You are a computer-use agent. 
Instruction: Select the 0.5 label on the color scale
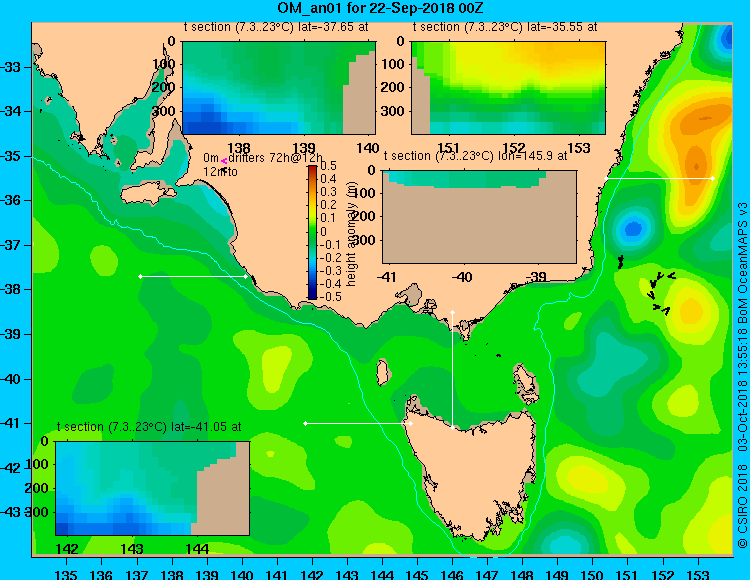tap(328, 166)
